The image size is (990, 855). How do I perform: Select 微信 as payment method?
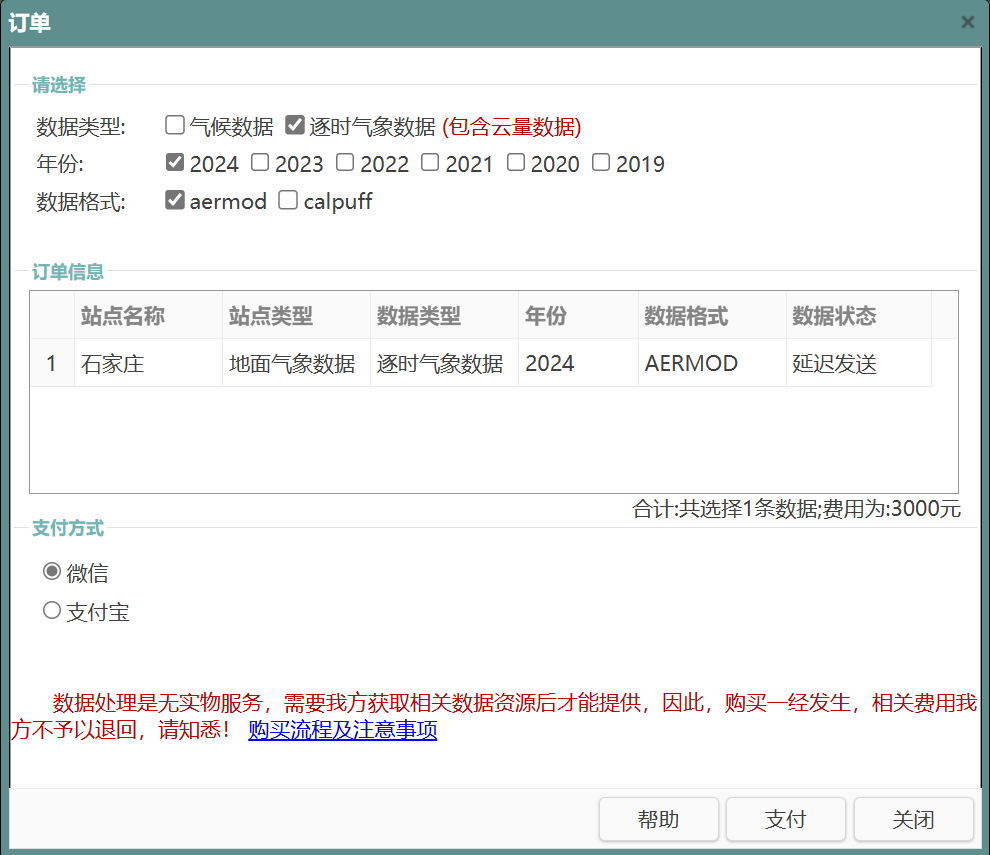click(52, 572)
